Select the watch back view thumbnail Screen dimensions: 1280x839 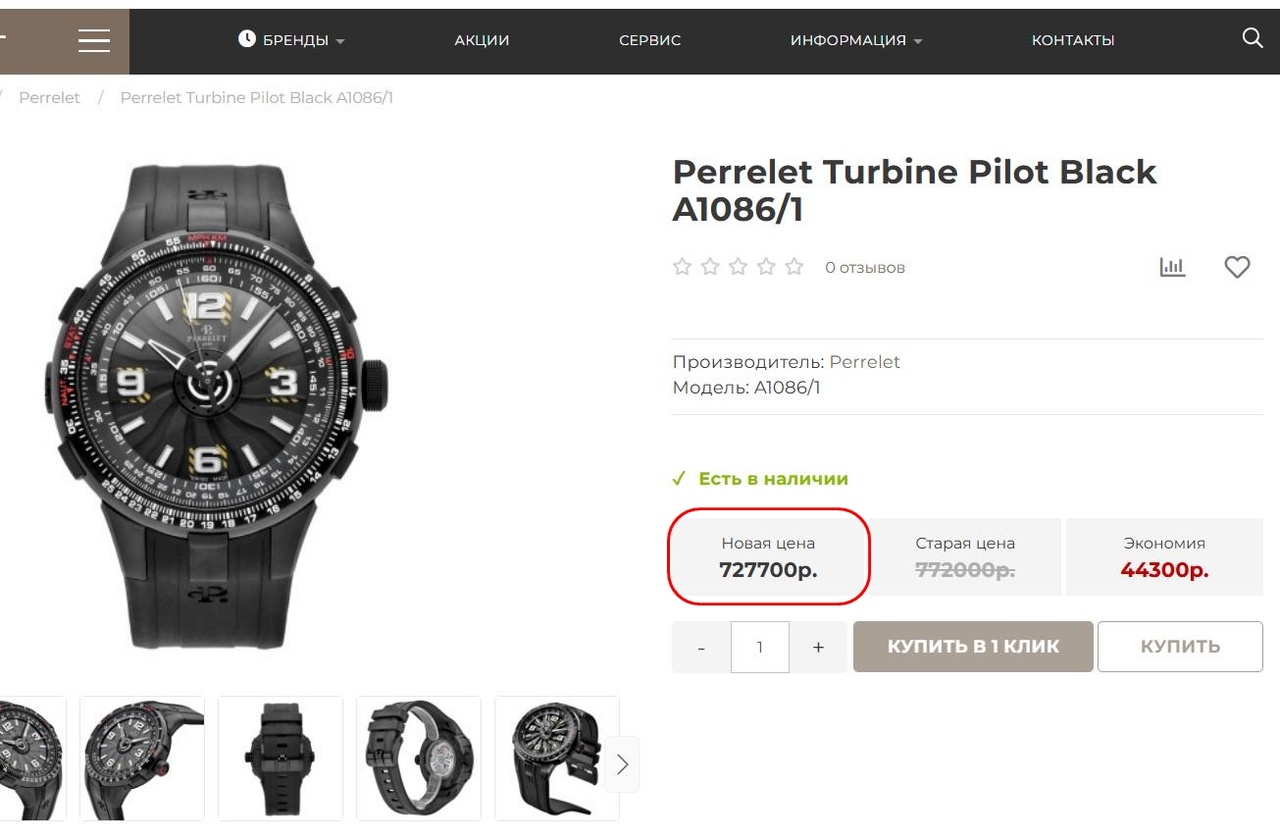(x=280, y=758)
